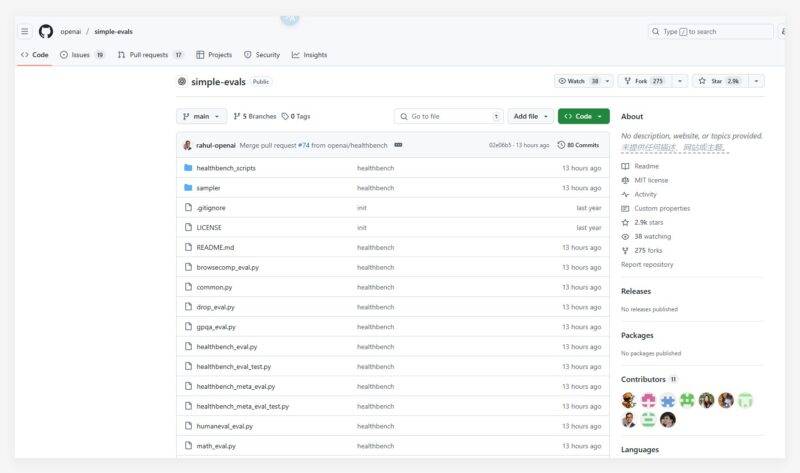Switch to the Pull requests tab

[x=151, y=55]
